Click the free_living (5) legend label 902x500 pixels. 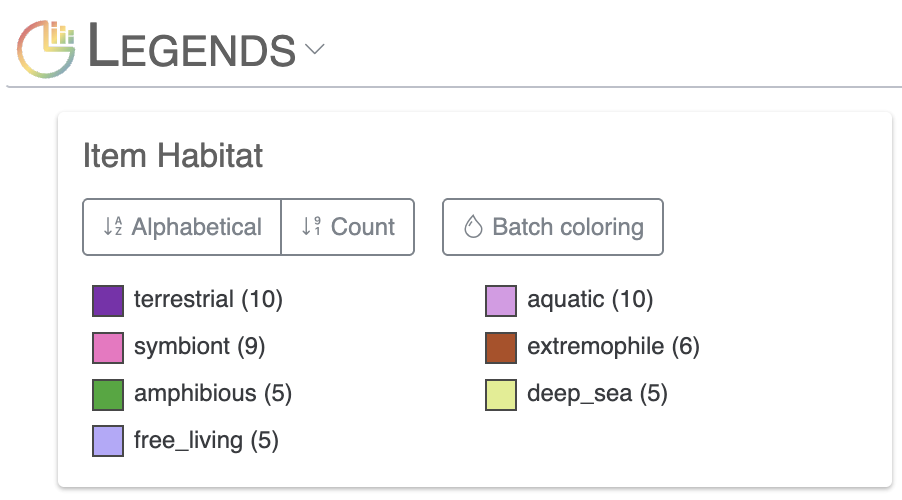206,441
